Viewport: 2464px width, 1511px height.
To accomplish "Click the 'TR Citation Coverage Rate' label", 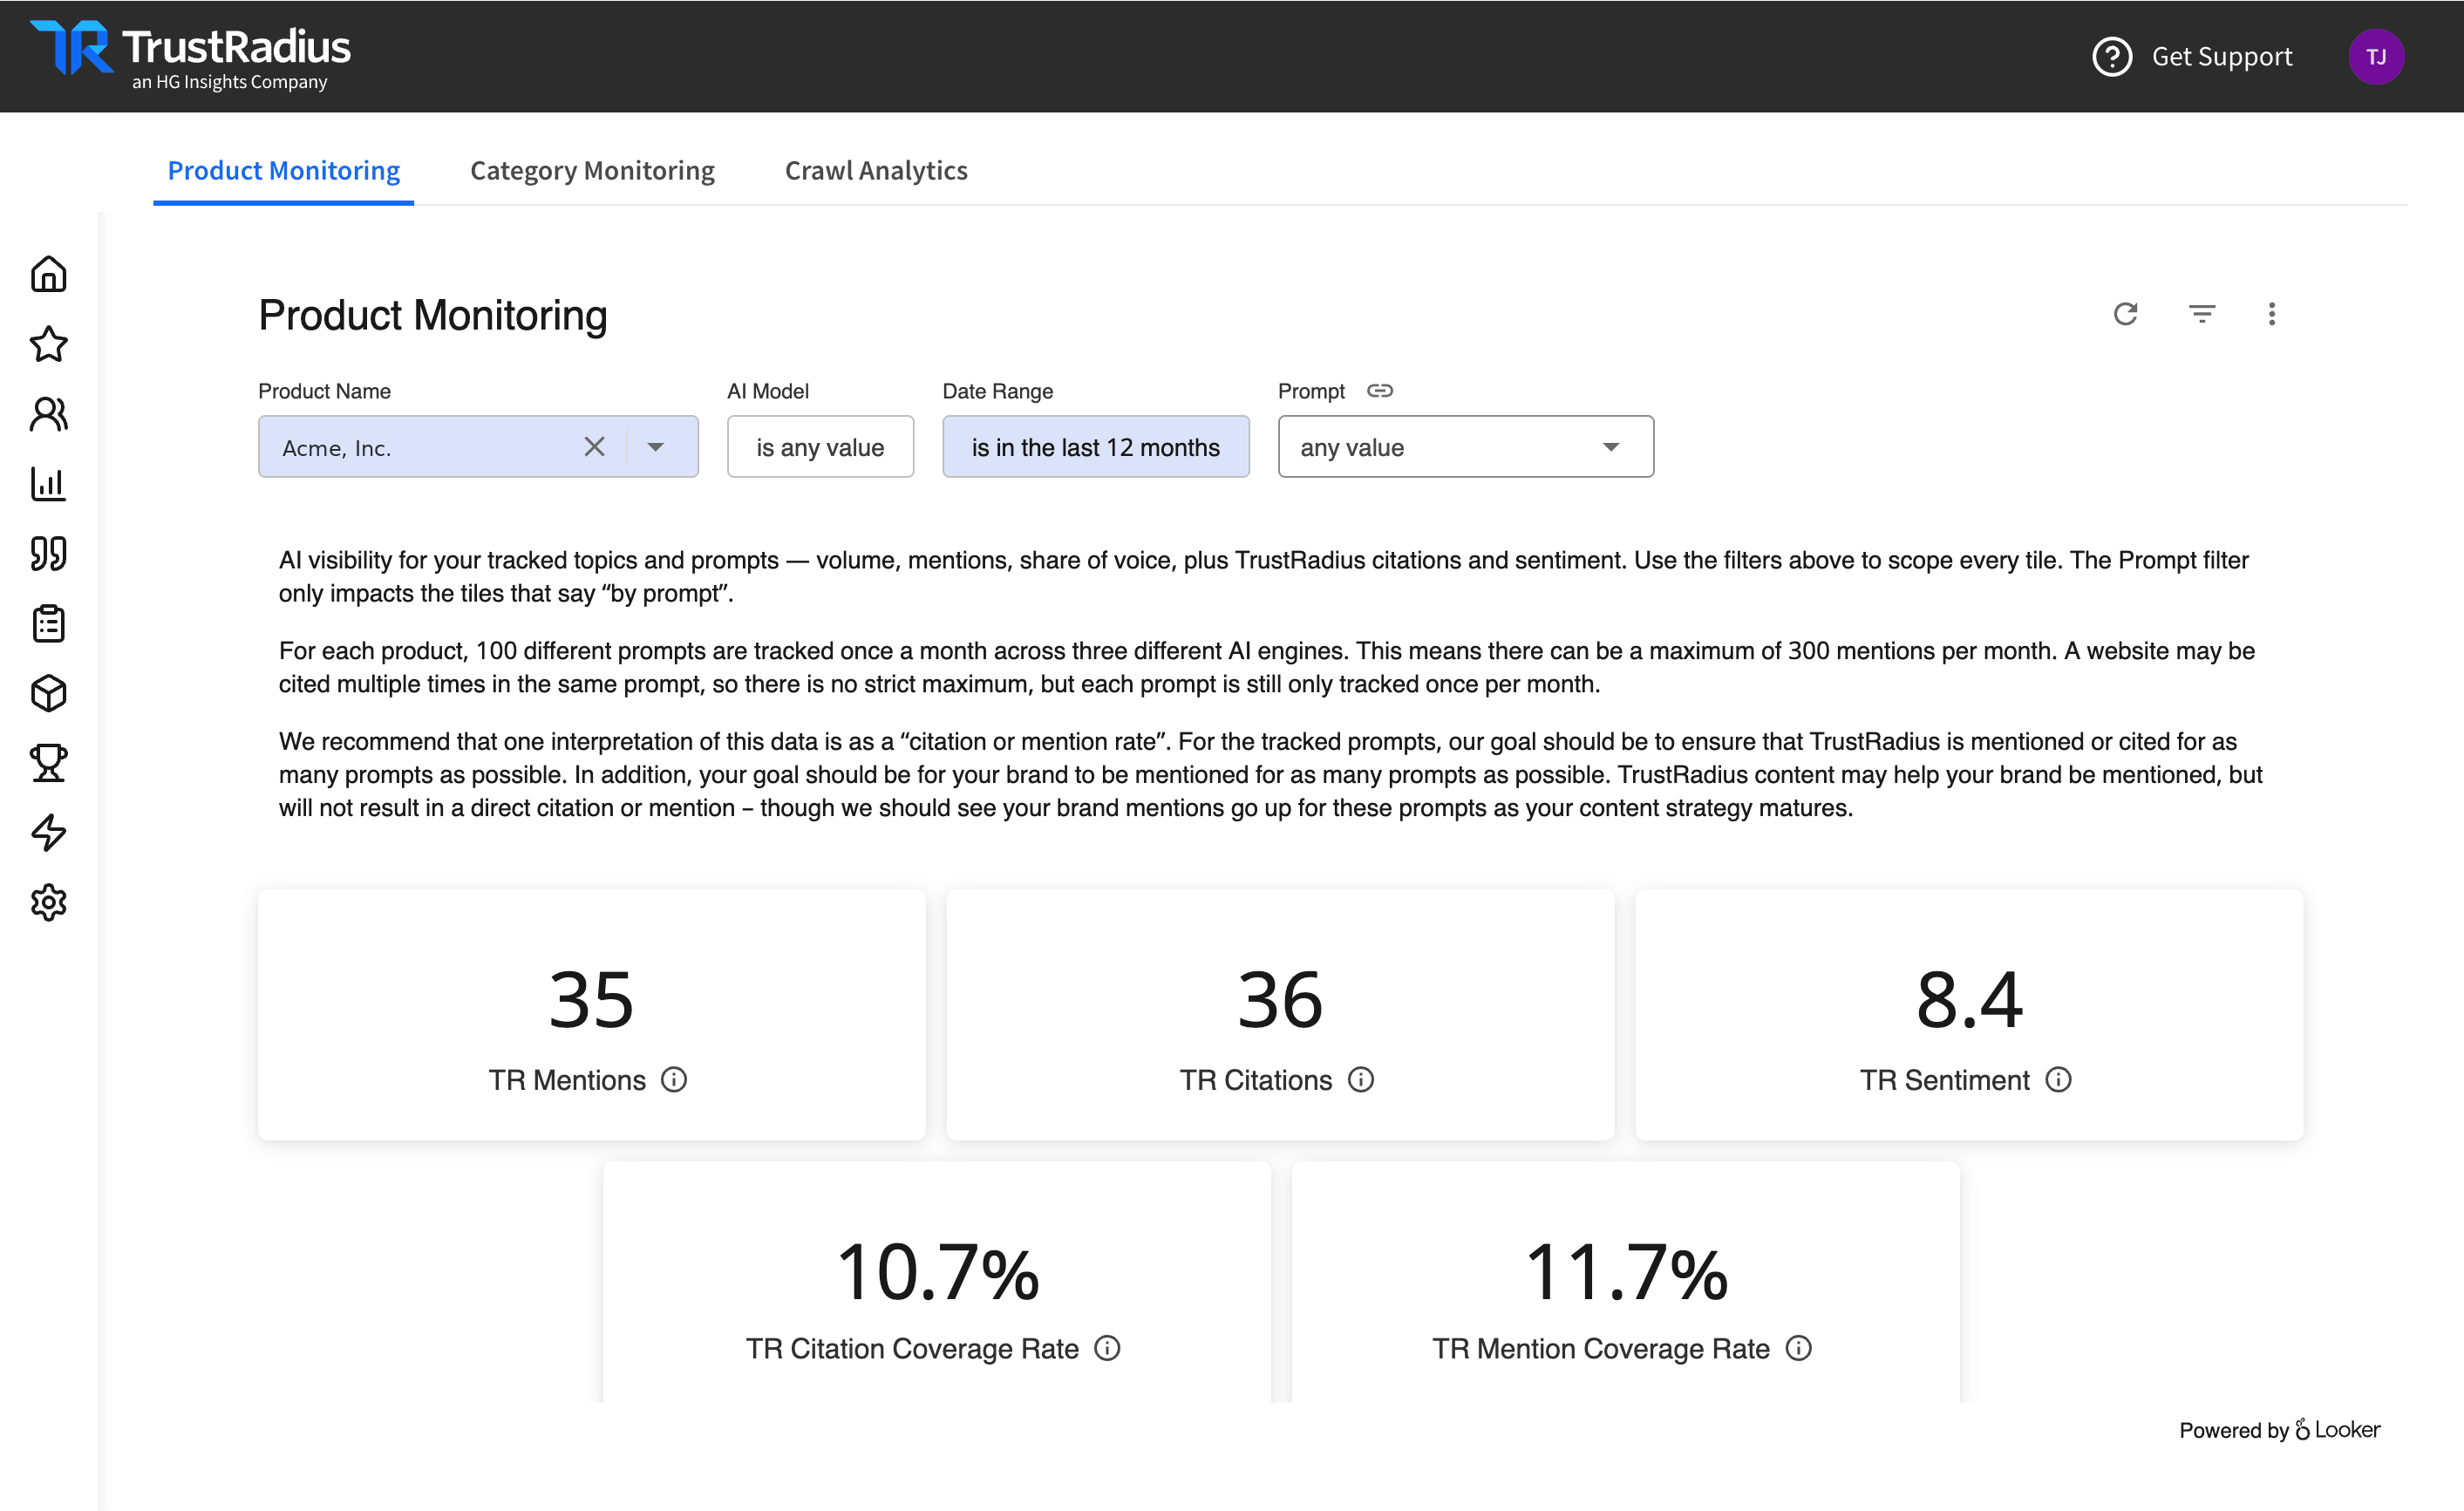I will click(x=912, y=1348).
